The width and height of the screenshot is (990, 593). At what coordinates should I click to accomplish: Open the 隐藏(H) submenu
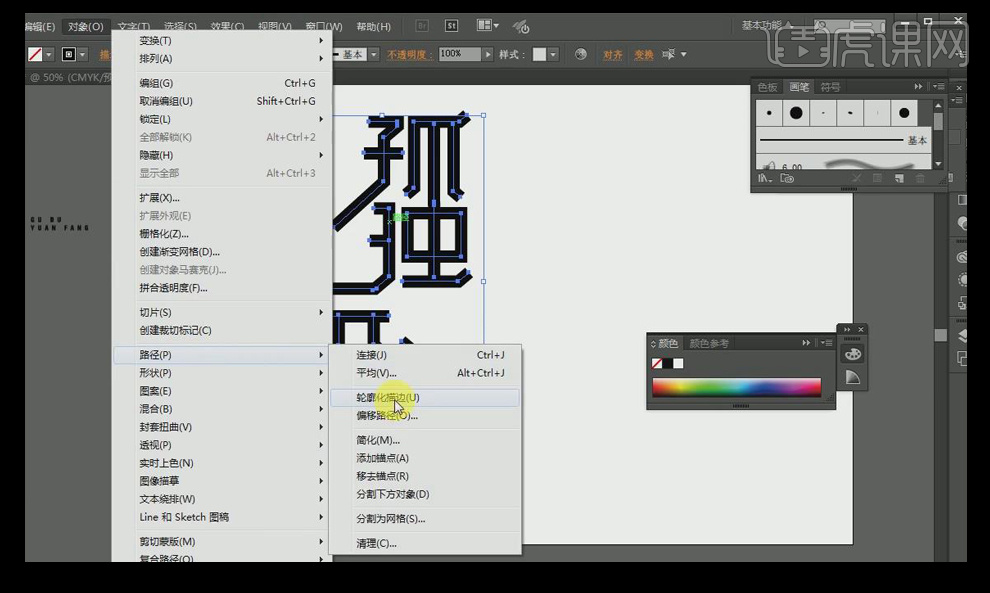pos(222,155)
